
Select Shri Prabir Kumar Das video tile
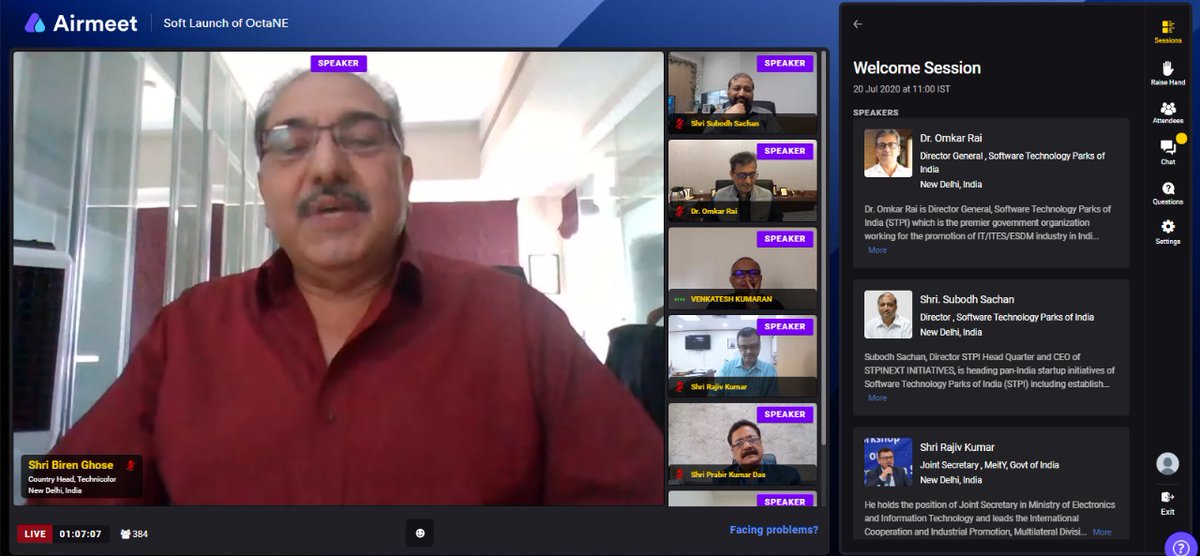(x=742, y=443)
